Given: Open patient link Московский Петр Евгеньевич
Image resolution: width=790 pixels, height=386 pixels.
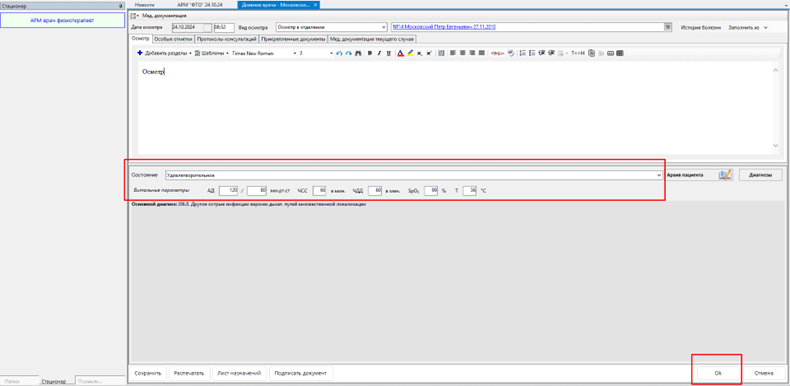Looking at the screenshot, I should (443, 27).
